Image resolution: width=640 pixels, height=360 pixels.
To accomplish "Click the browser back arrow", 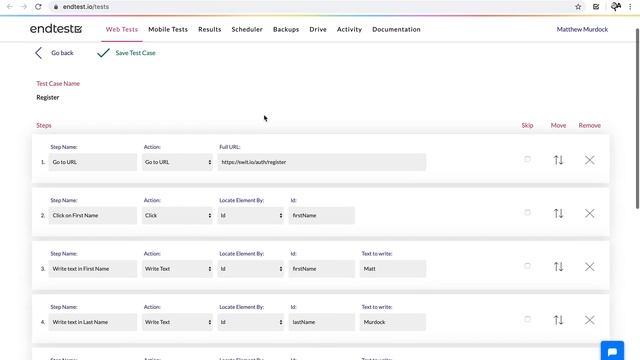I will click(10, 7).
